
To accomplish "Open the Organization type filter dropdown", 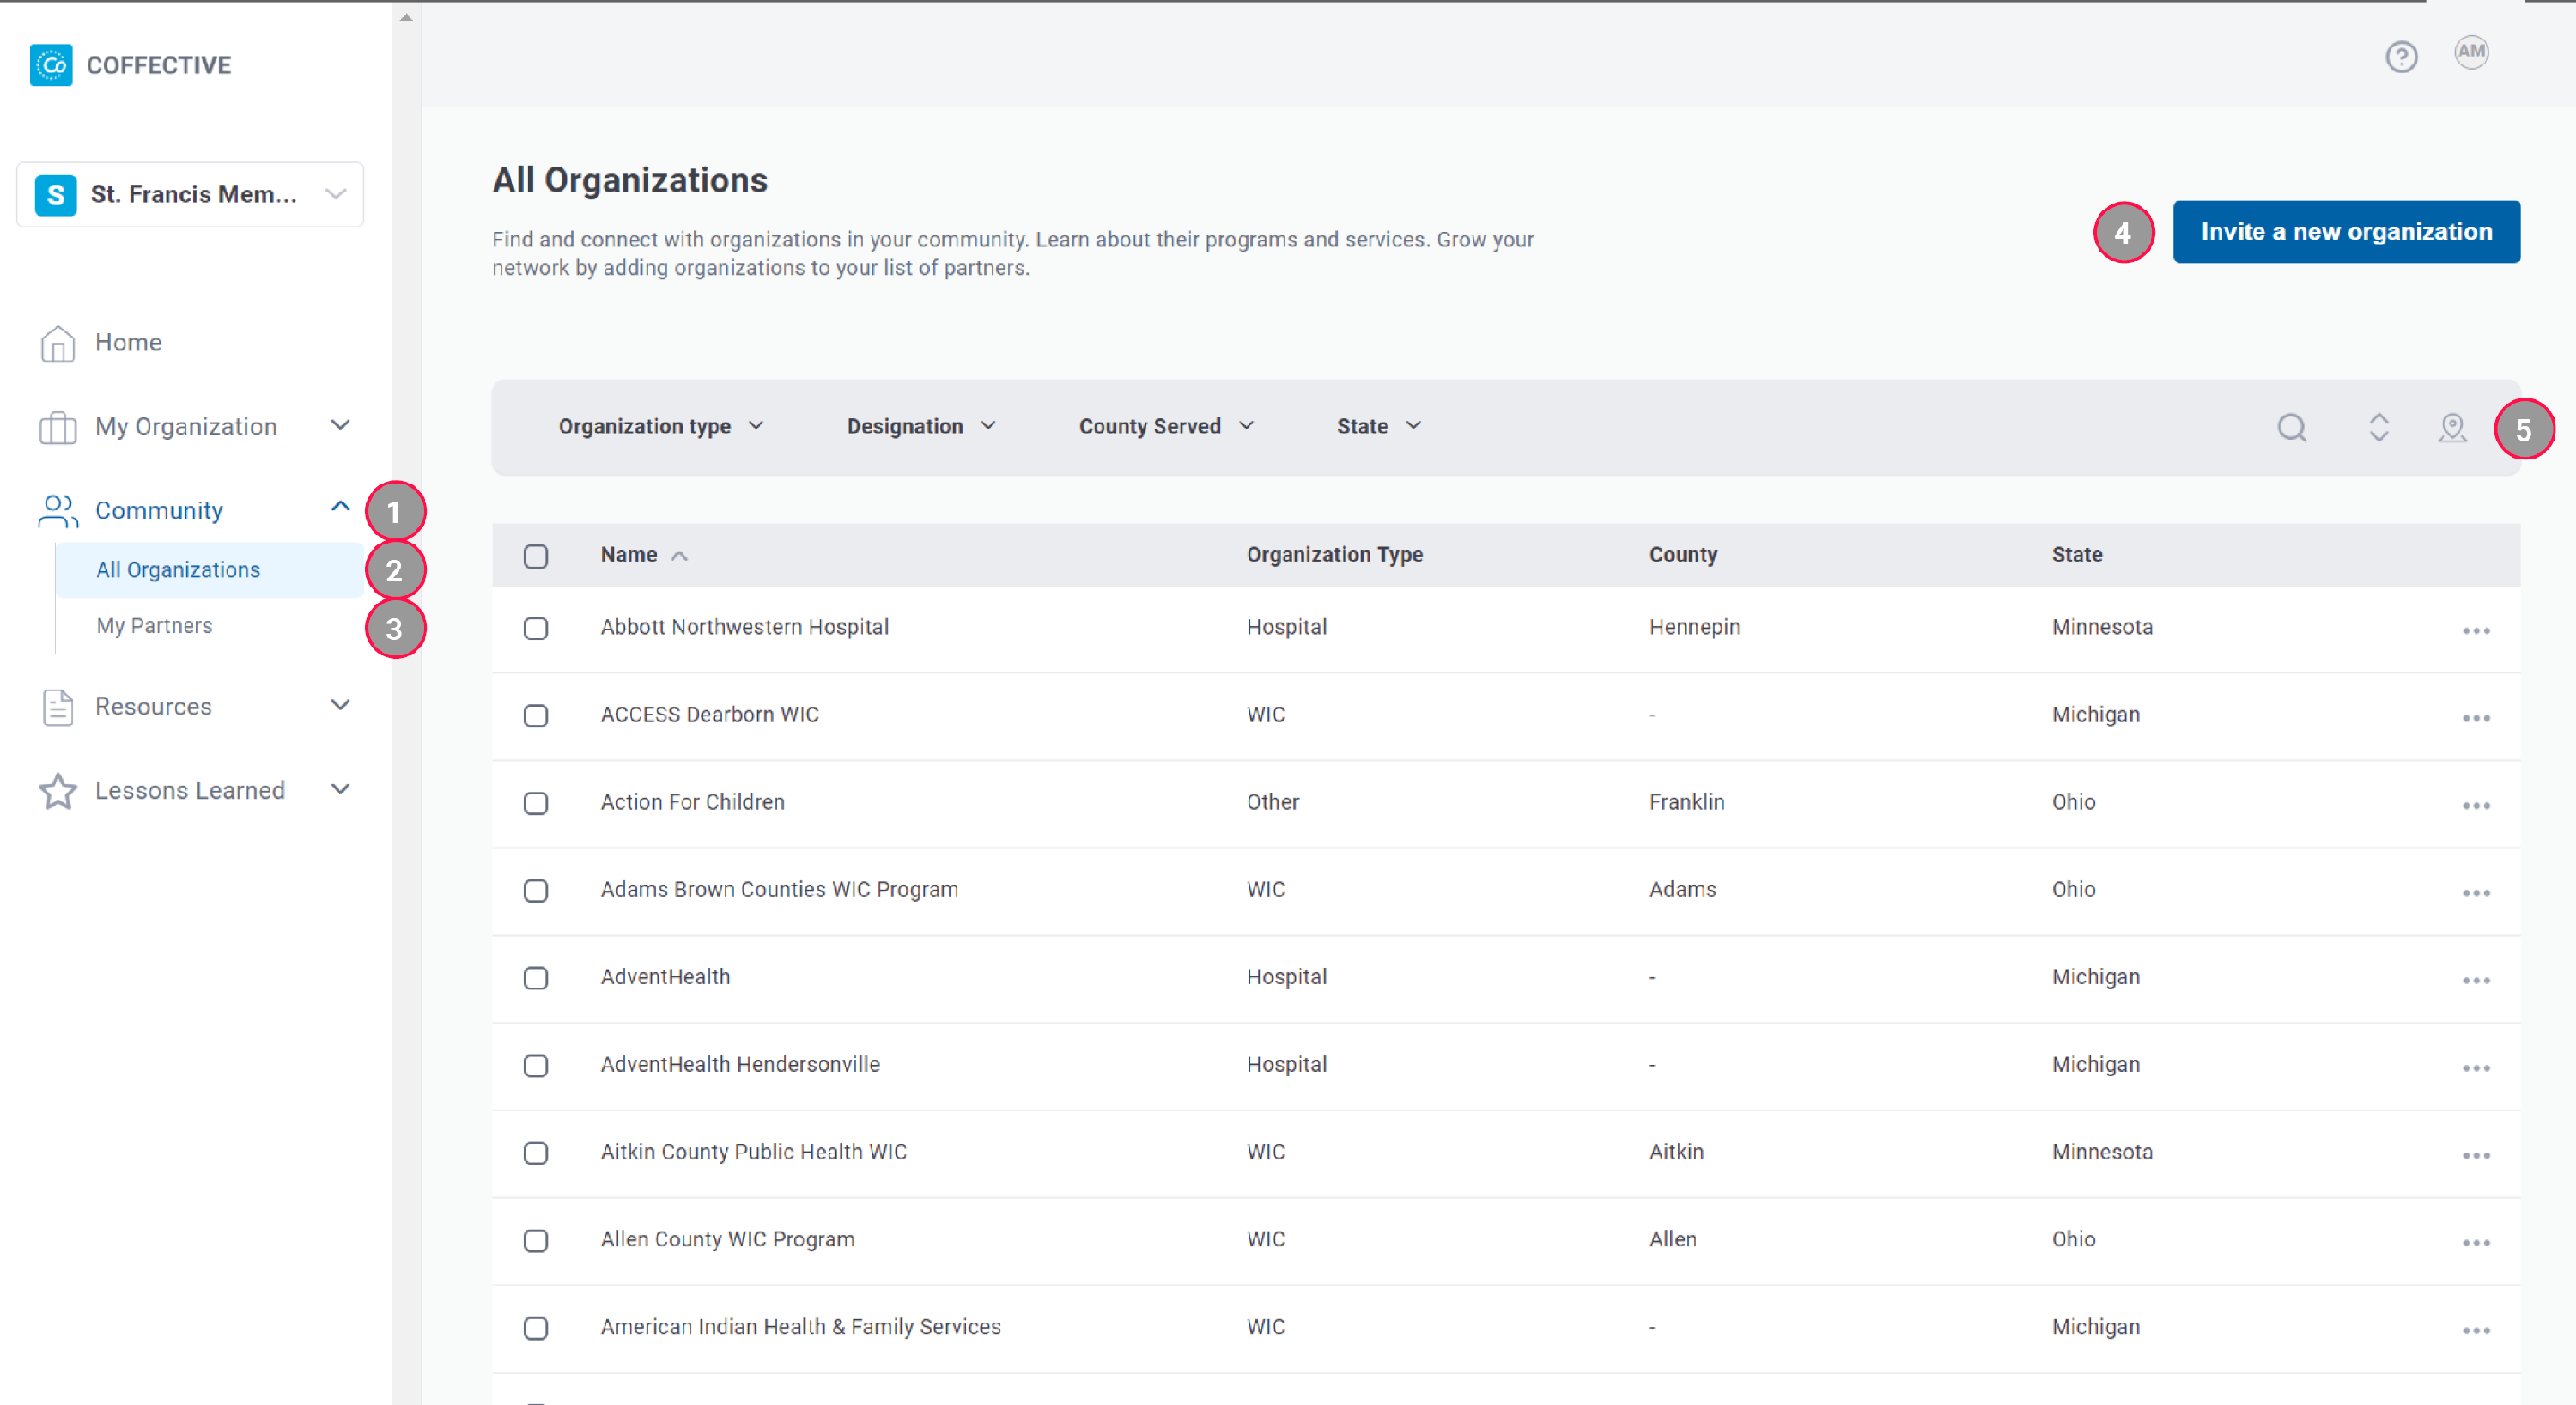I will [660, 426].
